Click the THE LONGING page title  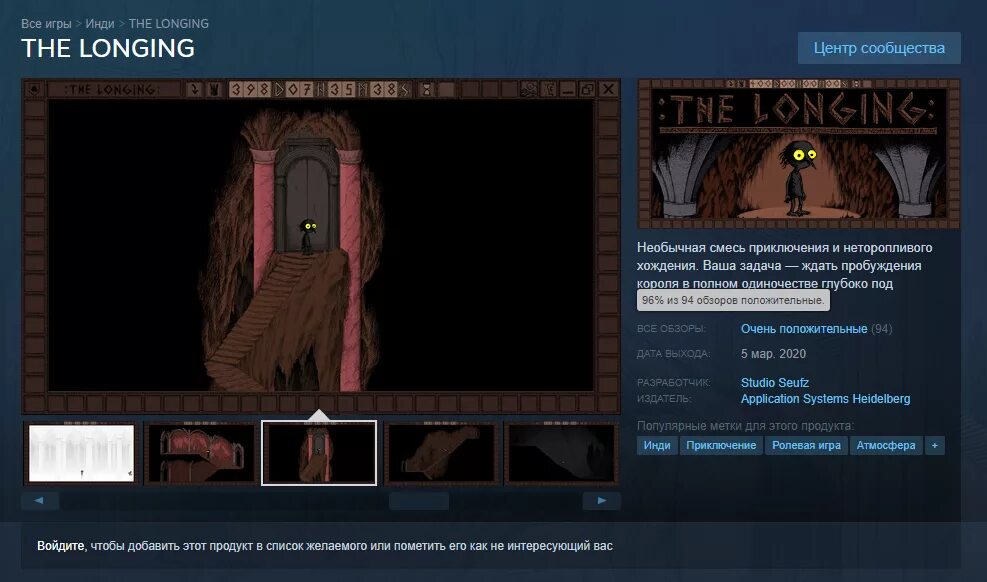point(108,48)
